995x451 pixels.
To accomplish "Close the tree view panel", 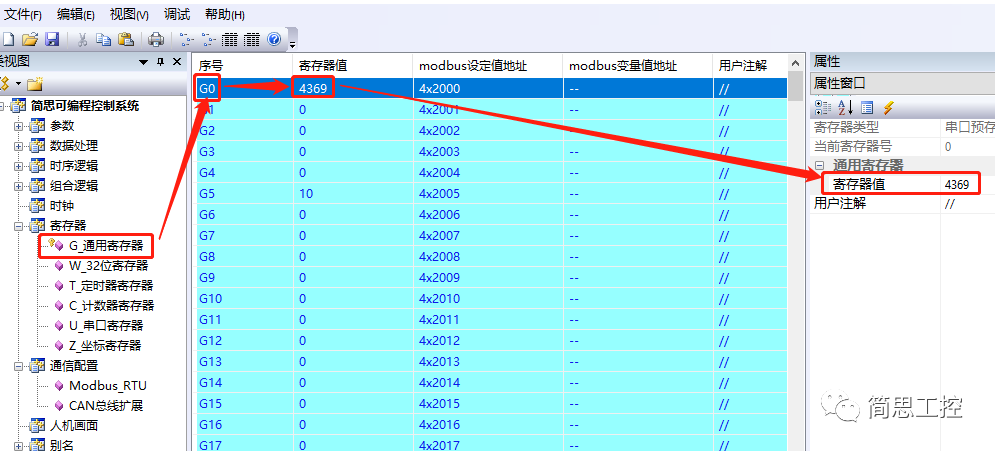I will tap(176, 62).
